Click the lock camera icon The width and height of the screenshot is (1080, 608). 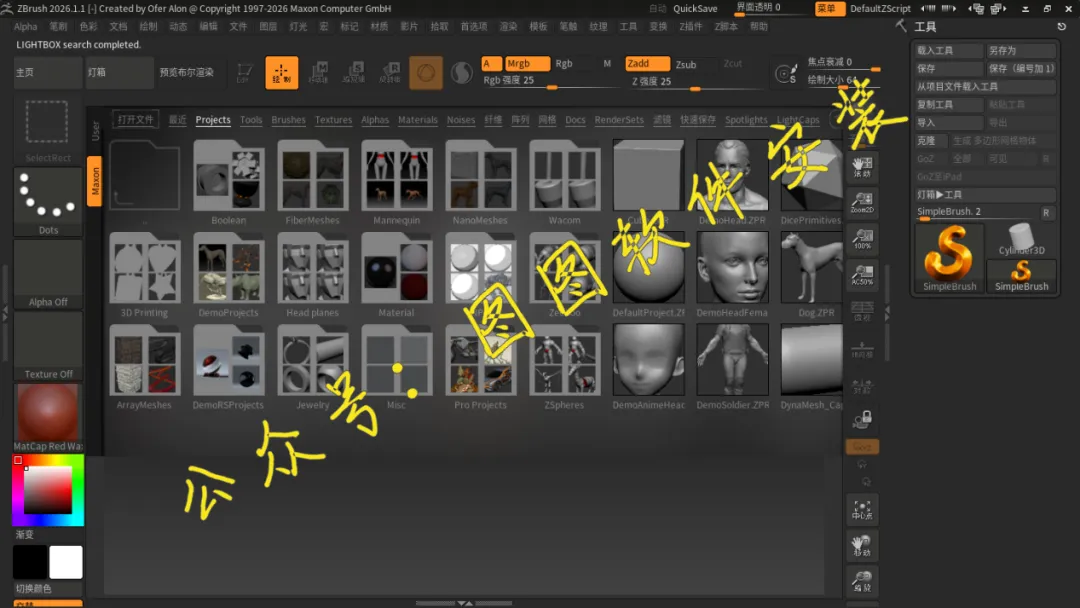click(862, 419)
